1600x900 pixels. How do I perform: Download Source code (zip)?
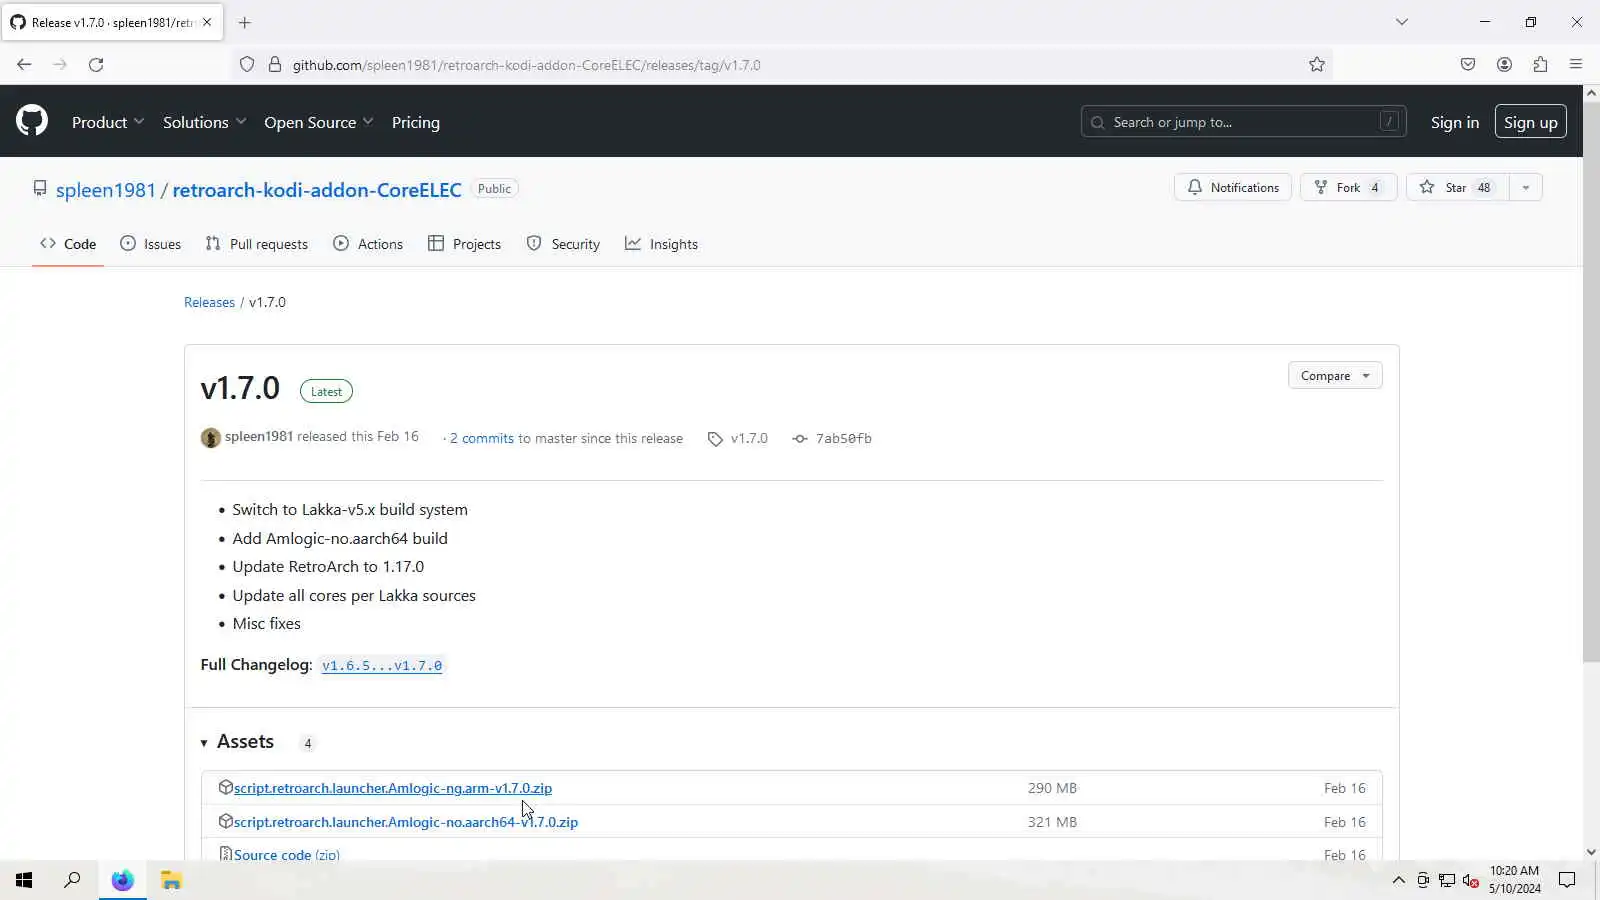click(x=287, y=855)
